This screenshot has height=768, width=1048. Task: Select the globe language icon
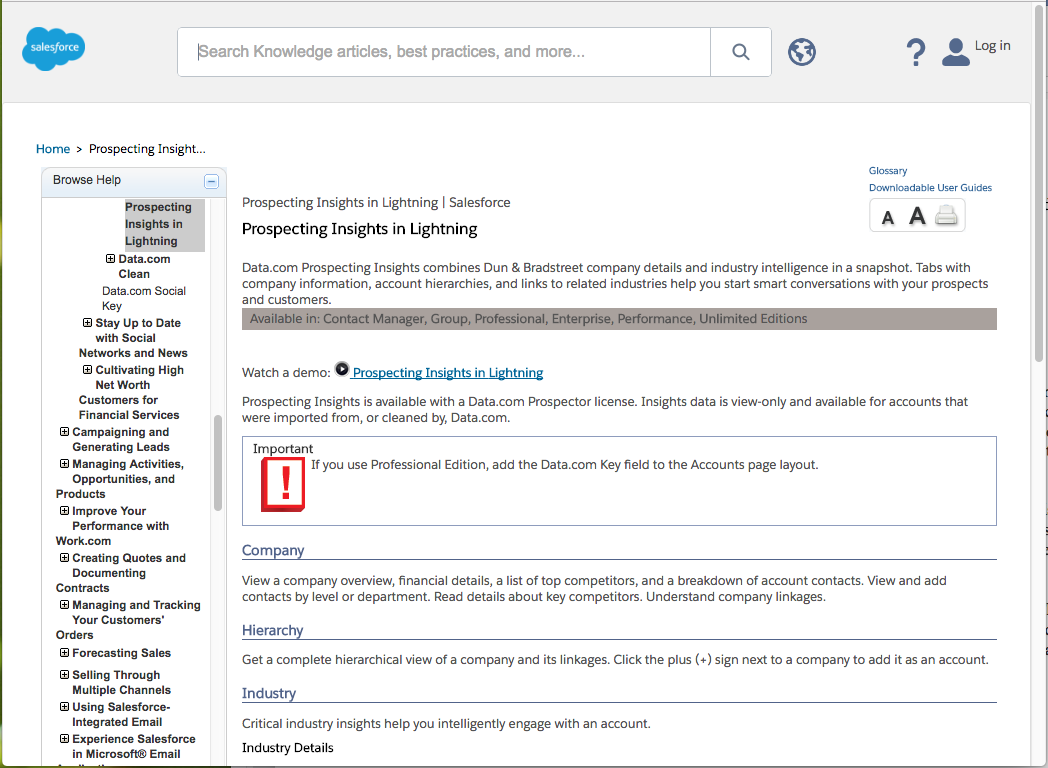click(801, 52)
